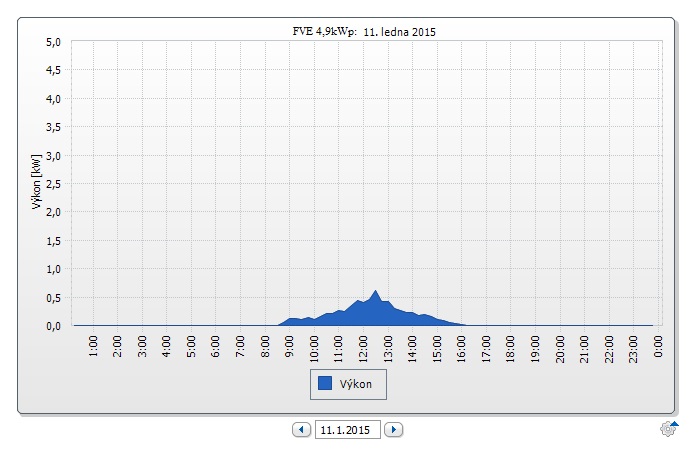Click the 2,5 value on the power axis
694x457 pixels.
(54, 184)
